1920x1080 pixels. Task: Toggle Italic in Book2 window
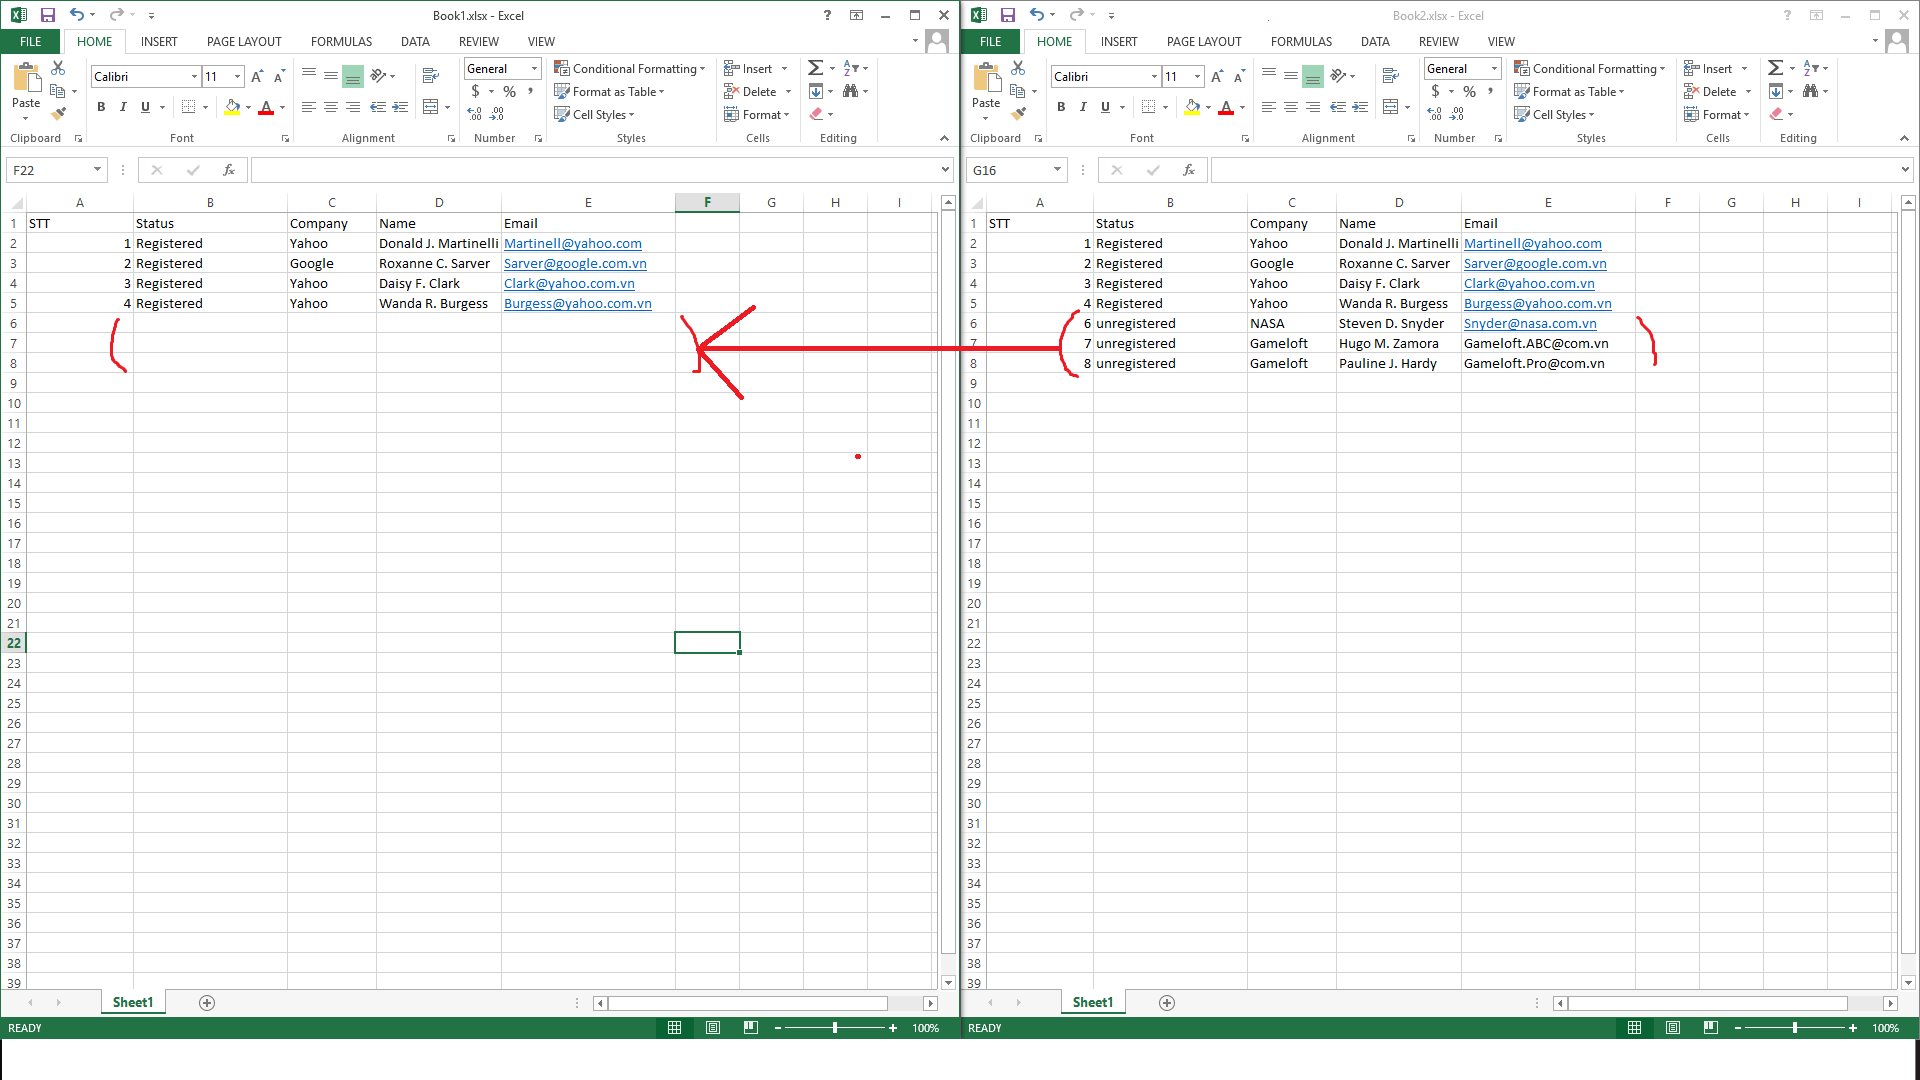point(1083,107)
